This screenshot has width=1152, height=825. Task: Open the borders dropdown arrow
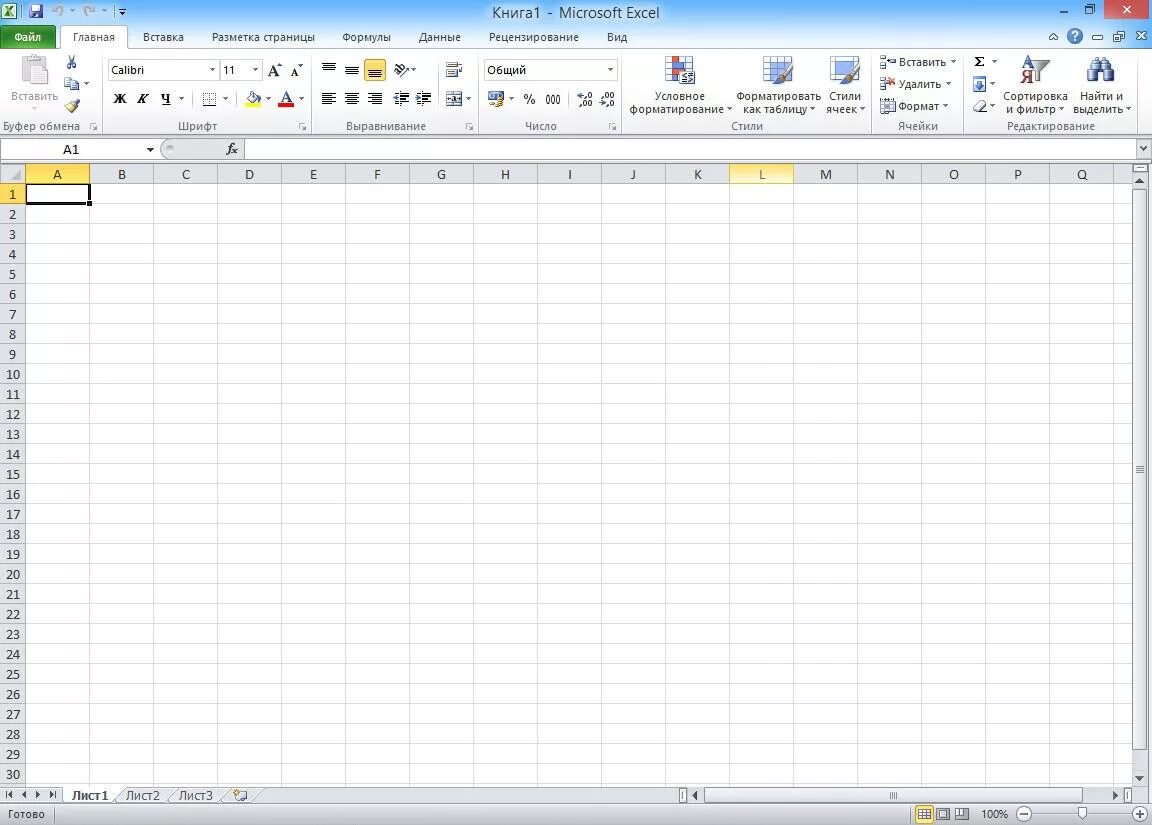point(225,98)
